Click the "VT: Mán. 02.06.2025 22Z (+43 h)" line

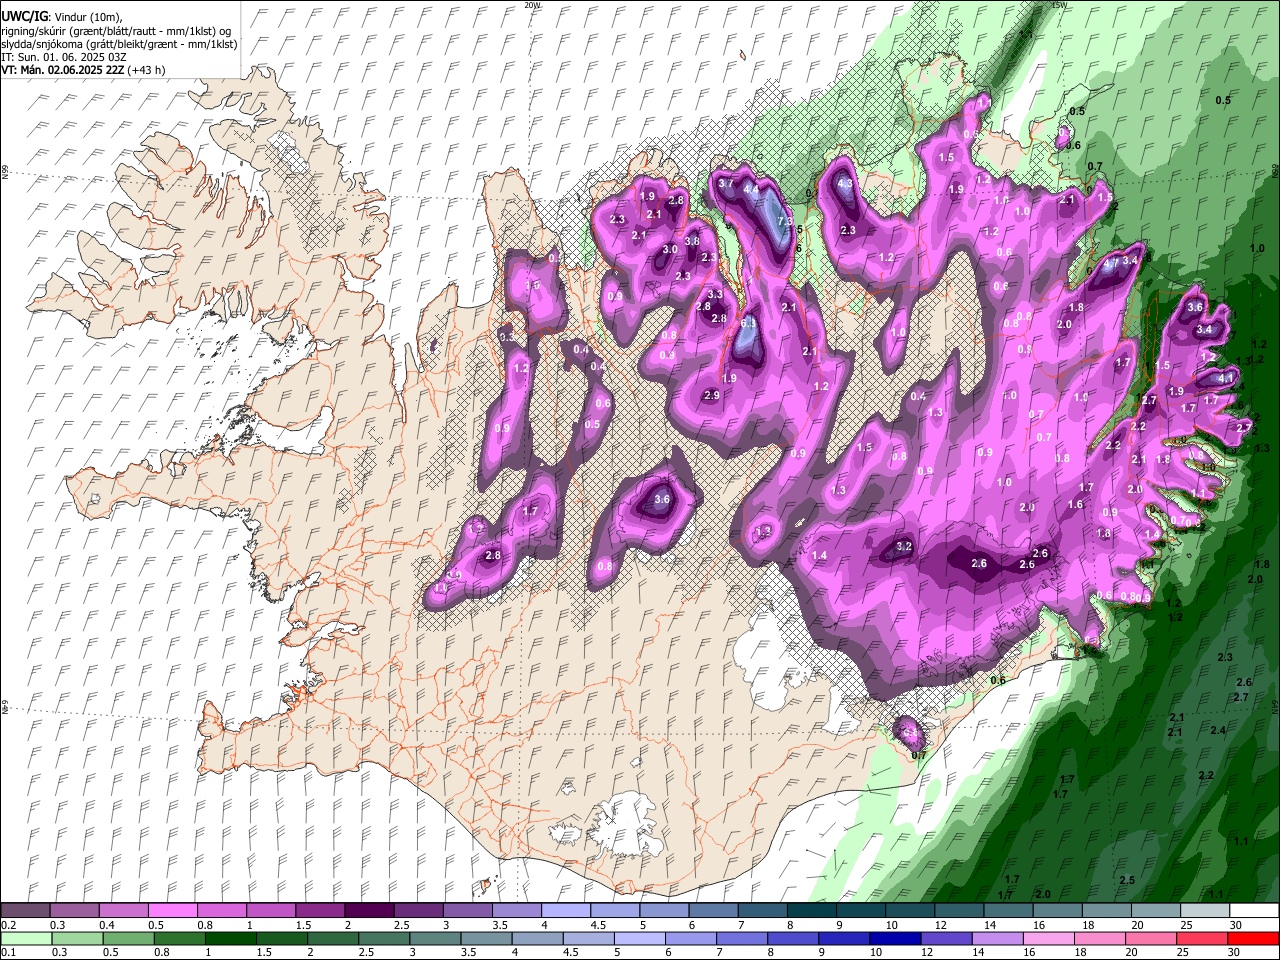coord(84,70)
